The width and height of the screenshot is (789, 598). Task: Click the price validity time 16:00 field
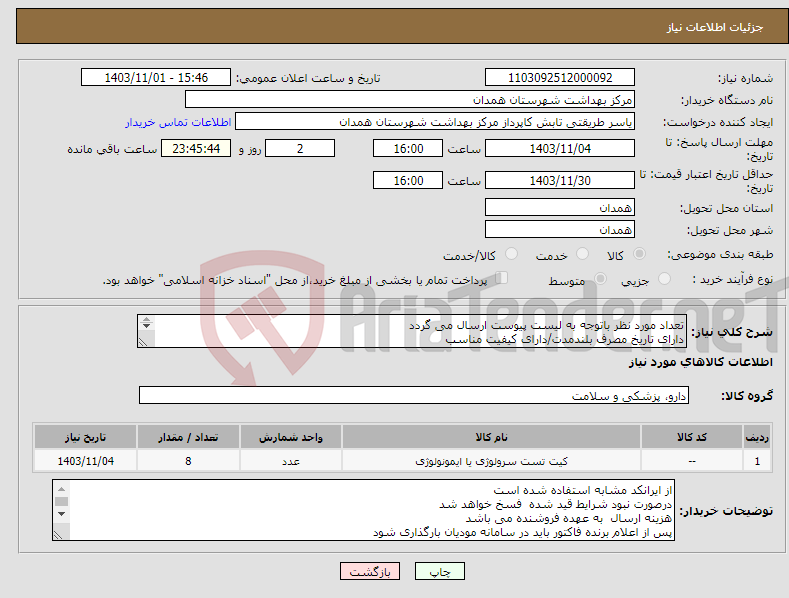pos(408,180)
